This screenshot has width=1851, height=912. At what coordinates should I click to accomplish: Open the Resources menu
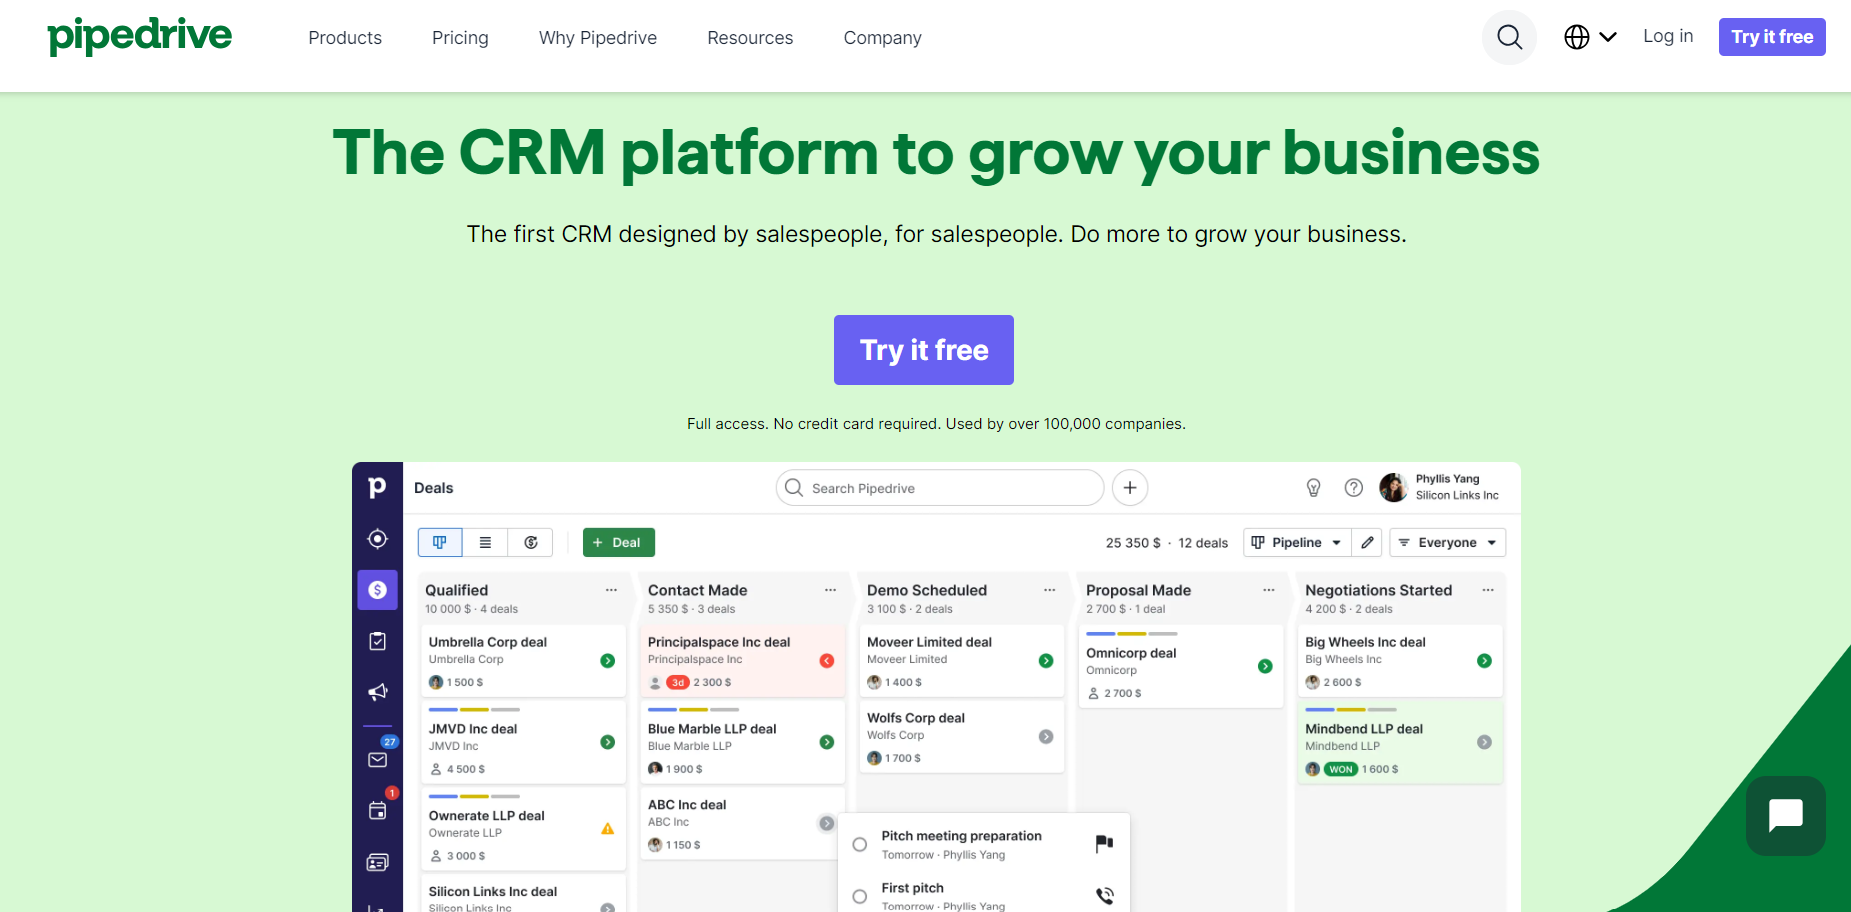coord(750,38)
